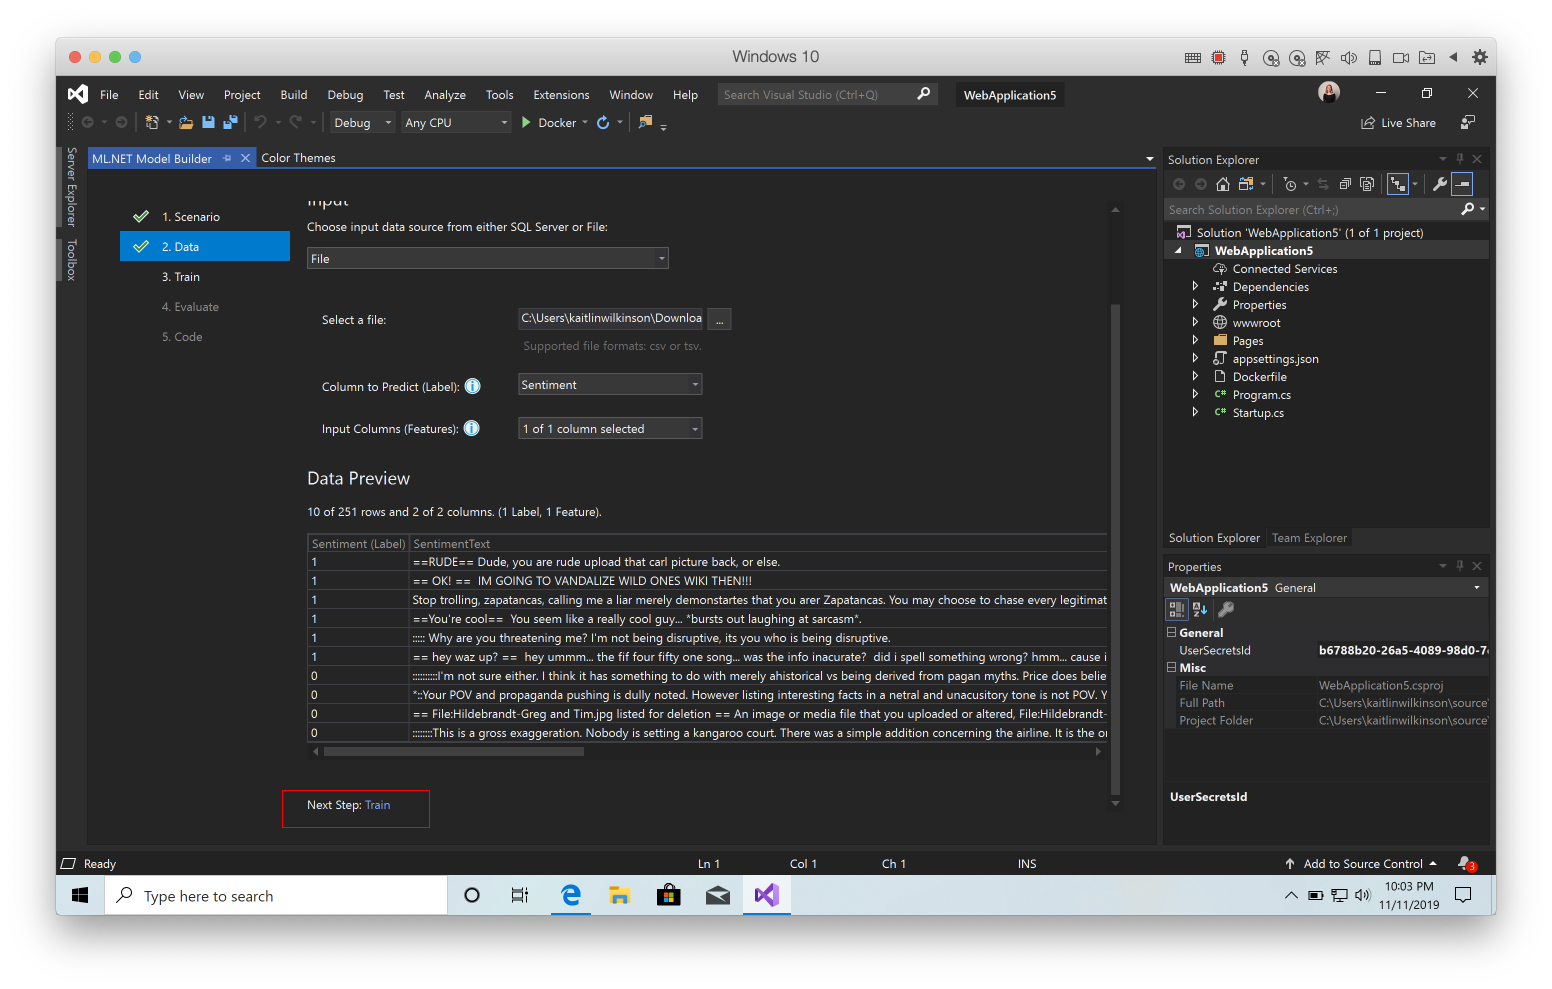Open the '1 of 1 column selected' dropdown
Image resolution: width=1552 pixels, height=989 pixels.
(x=610, y=428)
